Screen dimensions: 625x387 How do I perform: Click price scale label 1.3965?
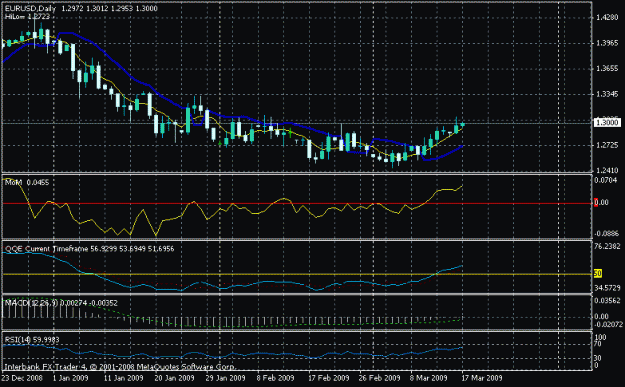[607, 43]
